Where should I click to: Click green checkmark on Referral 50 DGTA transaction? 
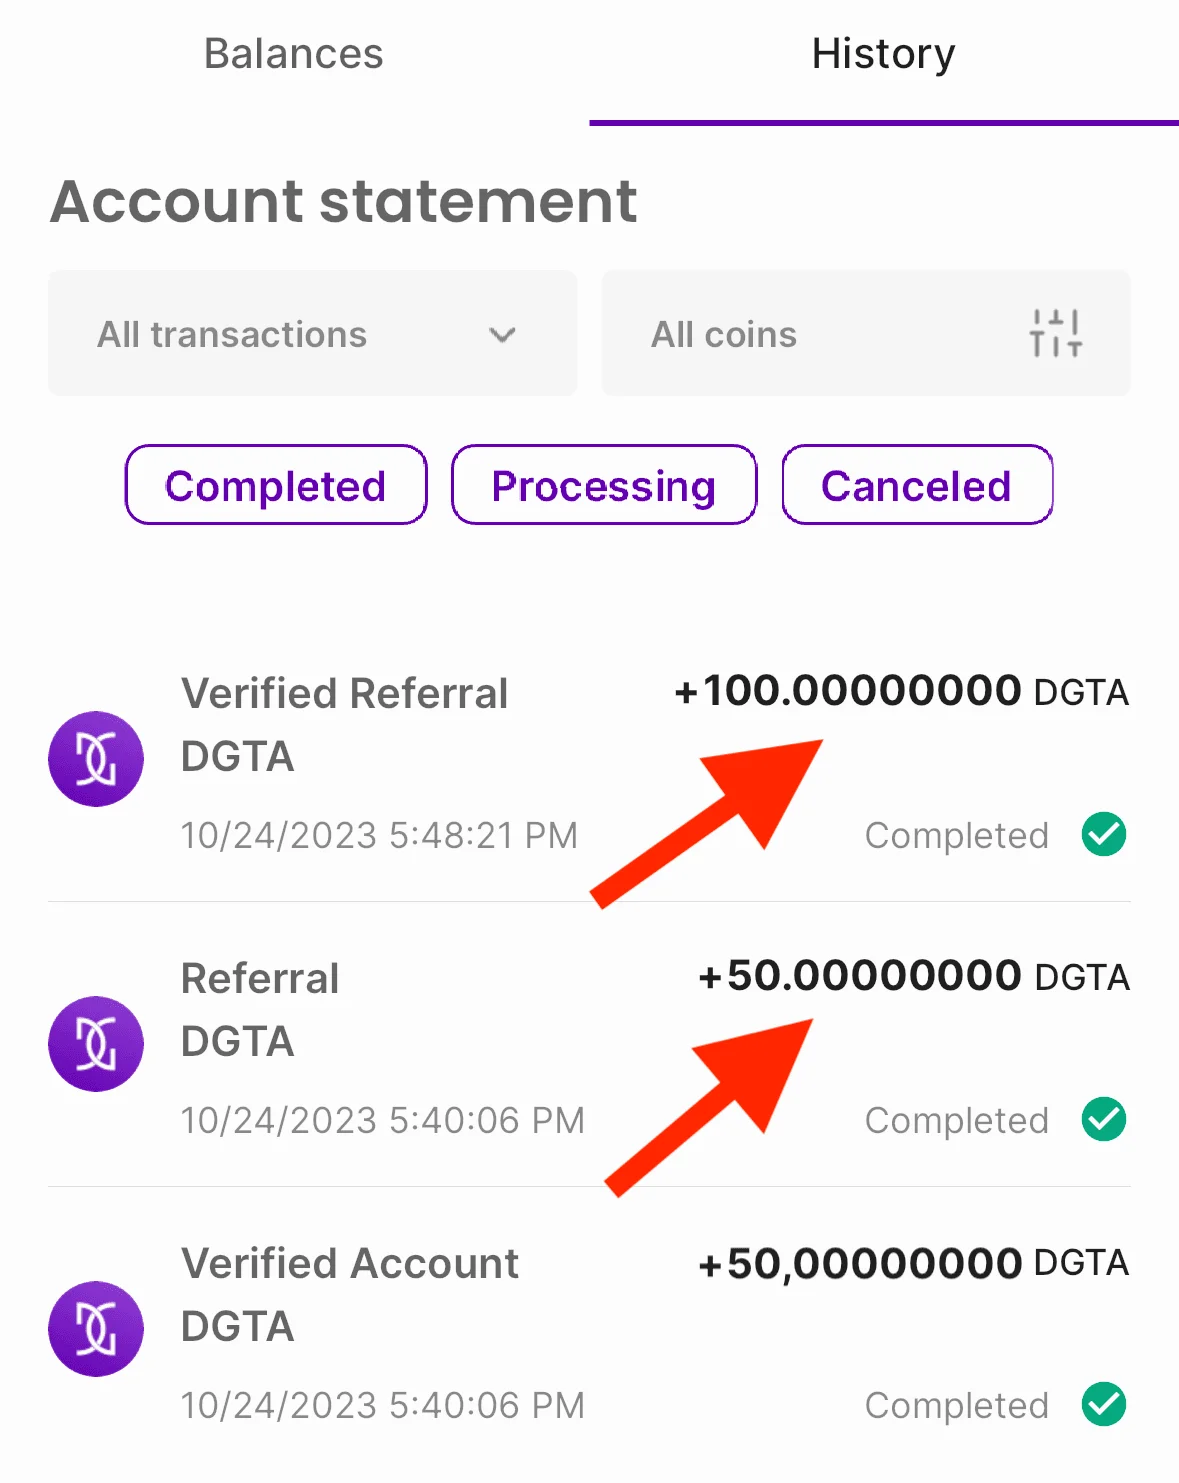click(1104, 1119)
